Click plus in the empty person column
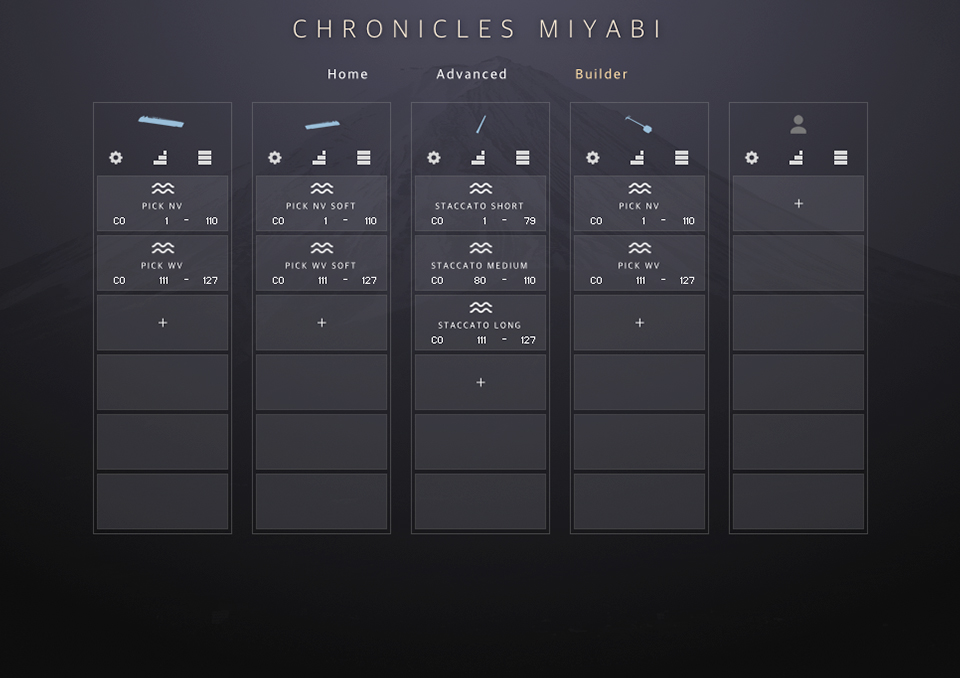Viewport: 960px width, 678px height. (x=798, y=203)
